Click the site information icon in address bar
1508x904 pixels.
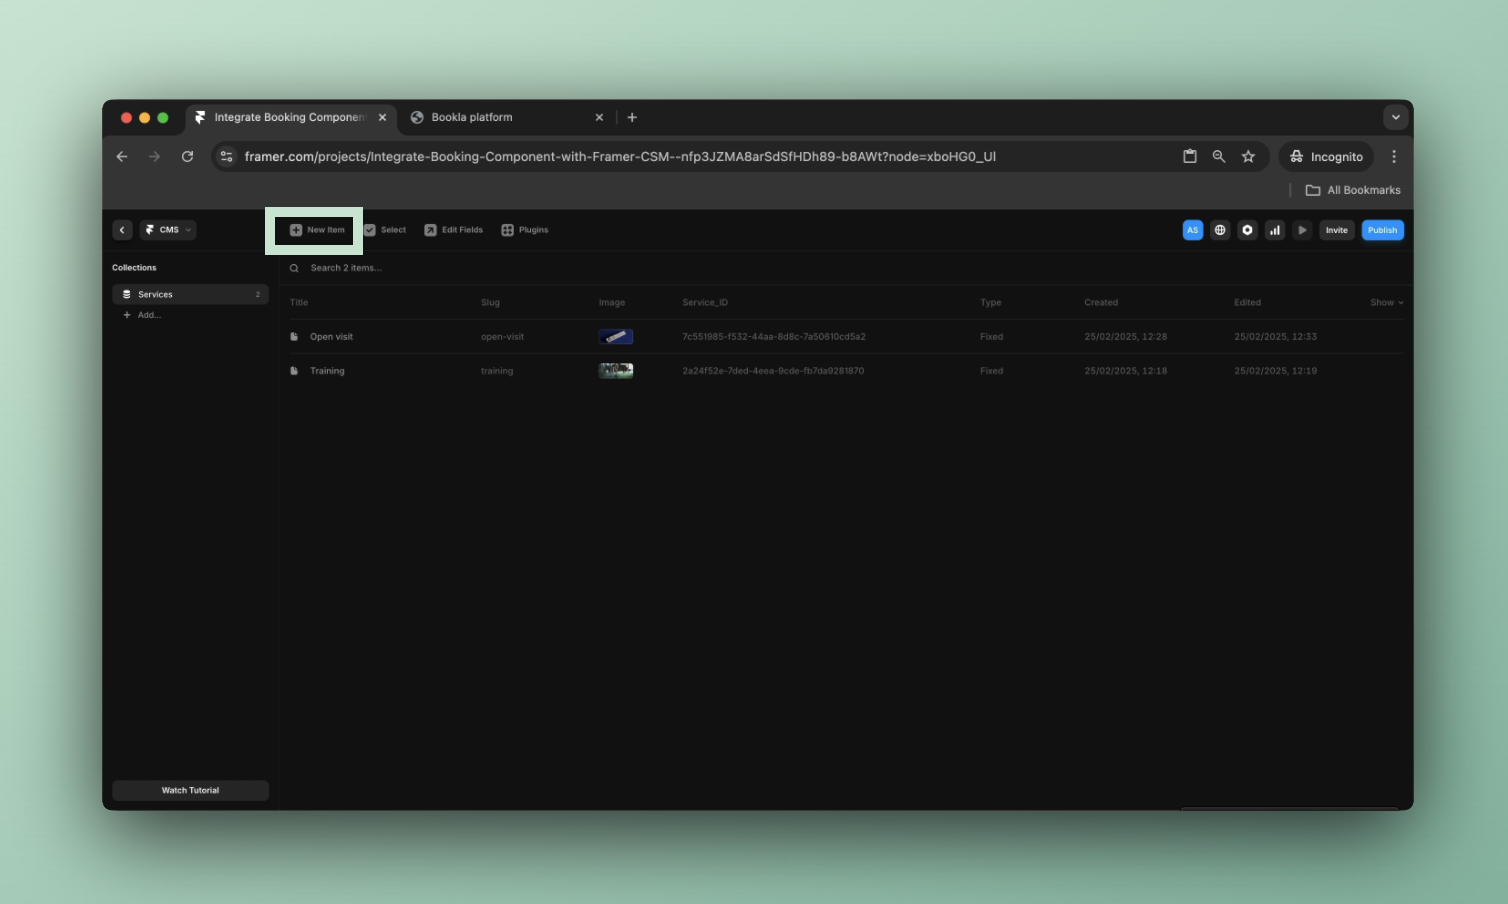(227, 156)
